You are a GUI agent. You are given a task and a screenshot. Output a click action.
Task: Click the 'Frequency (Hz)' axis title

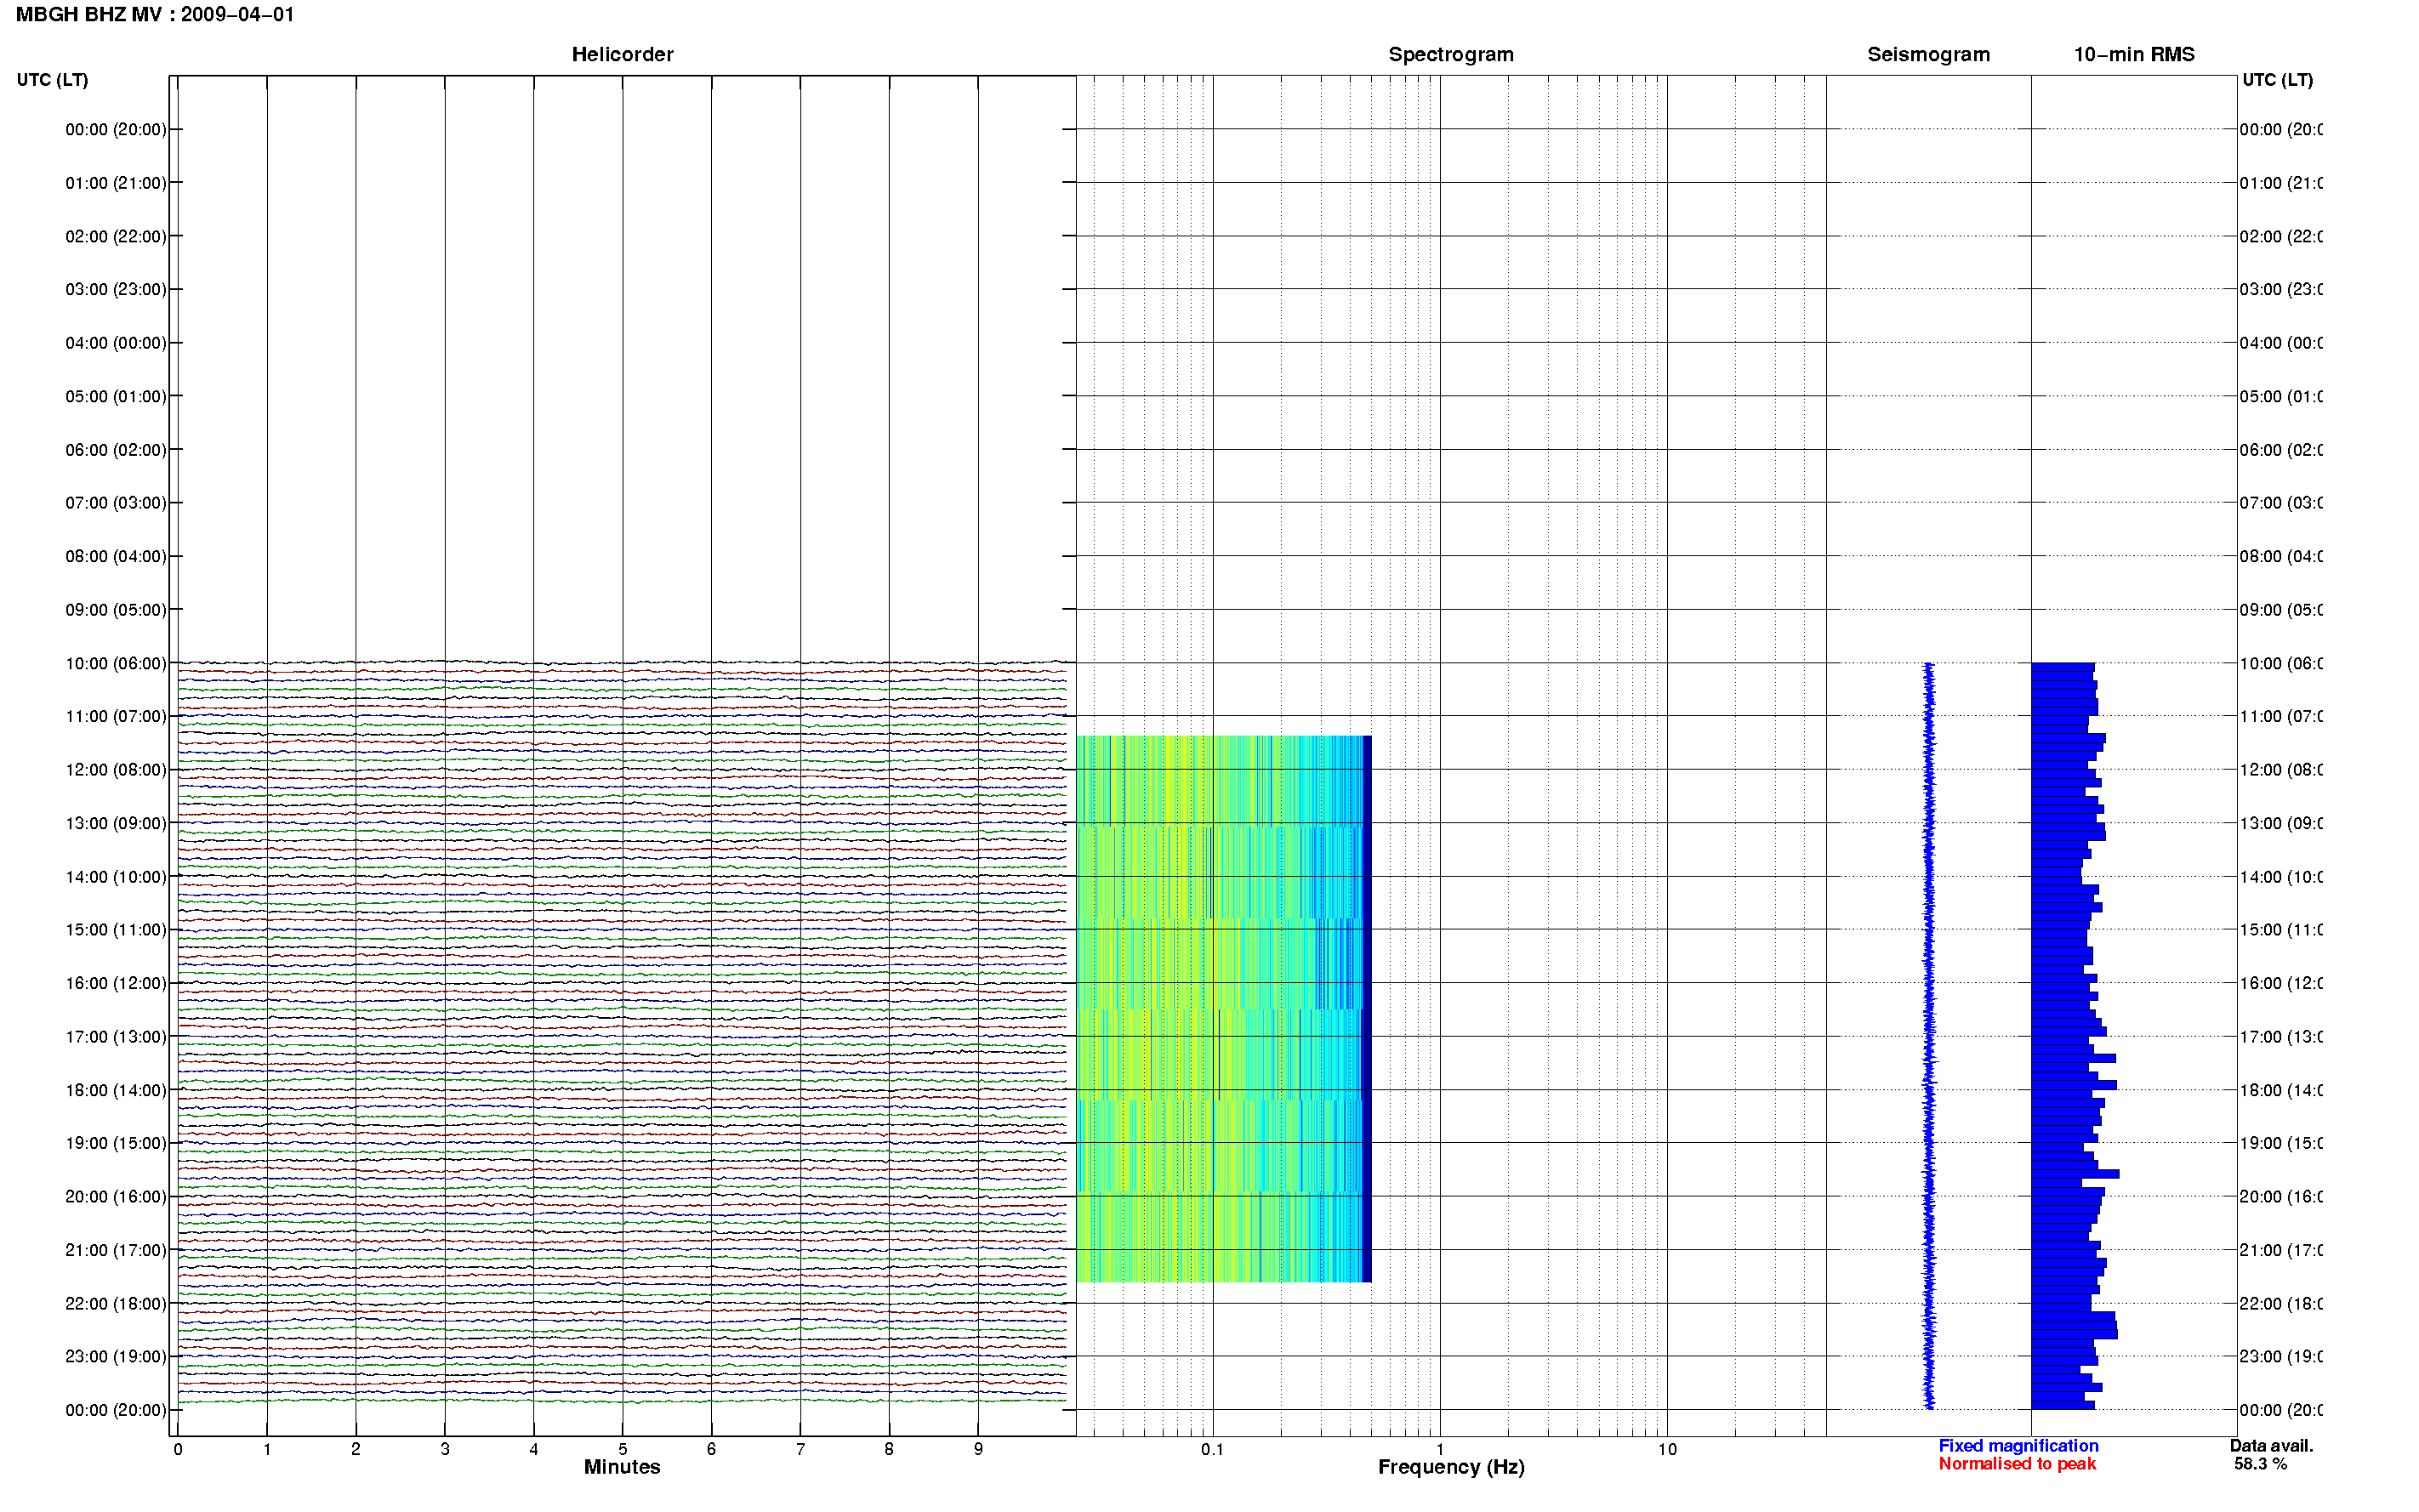[x=1451, y=1467]
